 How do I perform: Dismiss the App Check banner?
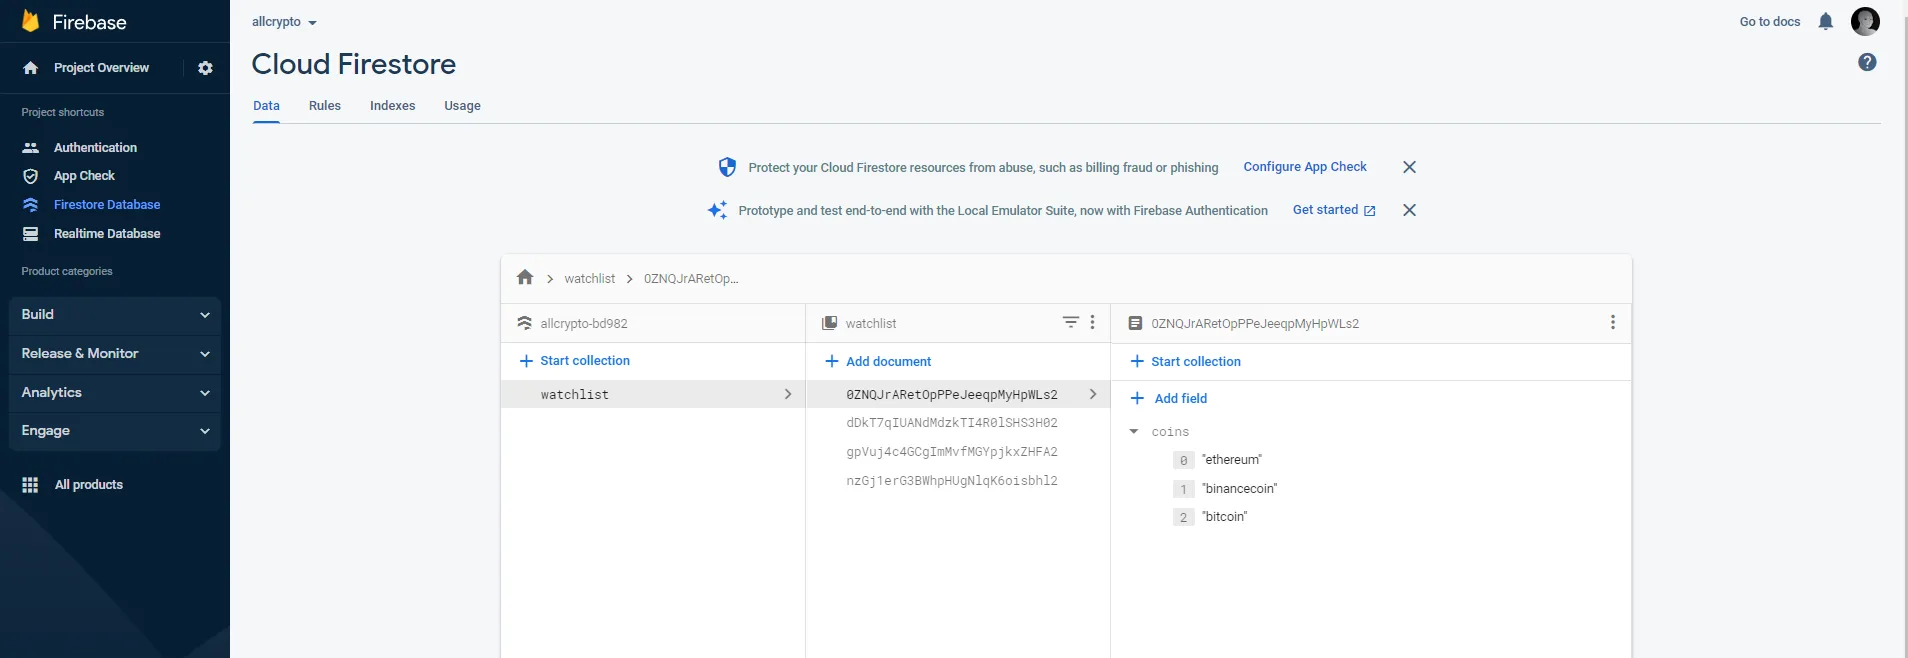(1409, 167)
